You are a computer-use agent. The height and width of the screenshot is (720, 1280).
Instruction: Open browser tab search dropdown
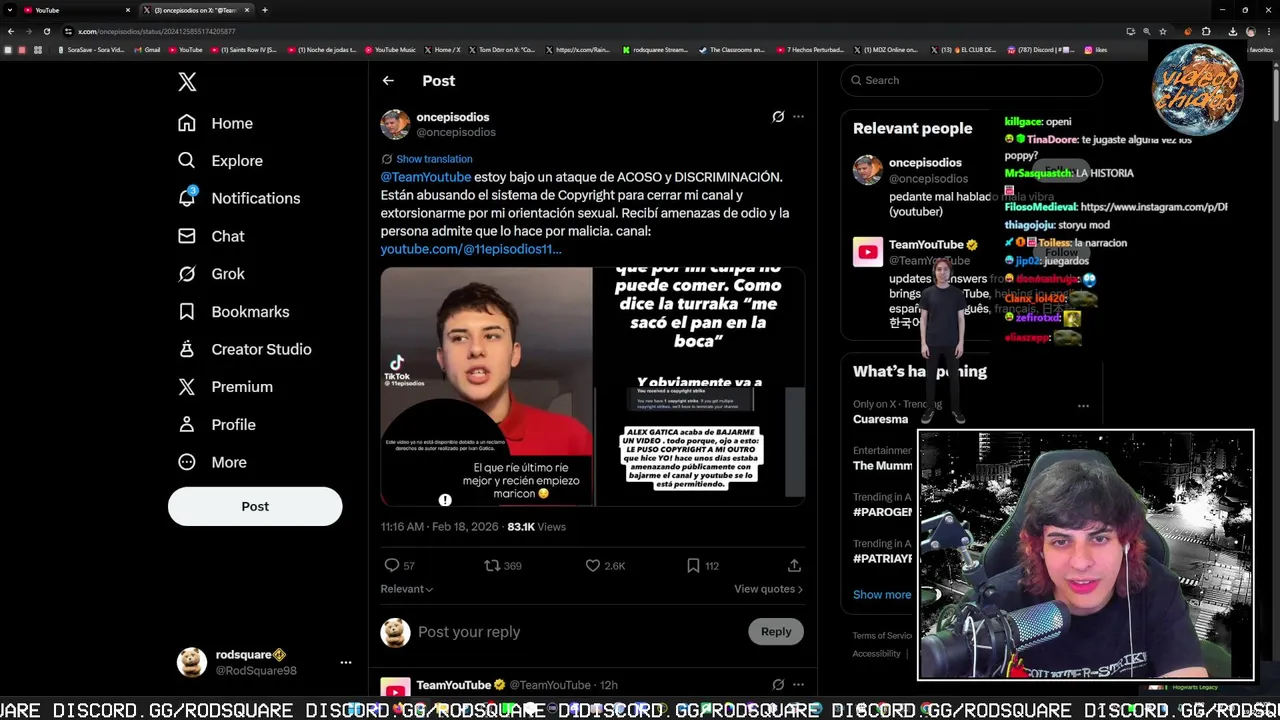[8, 10]
